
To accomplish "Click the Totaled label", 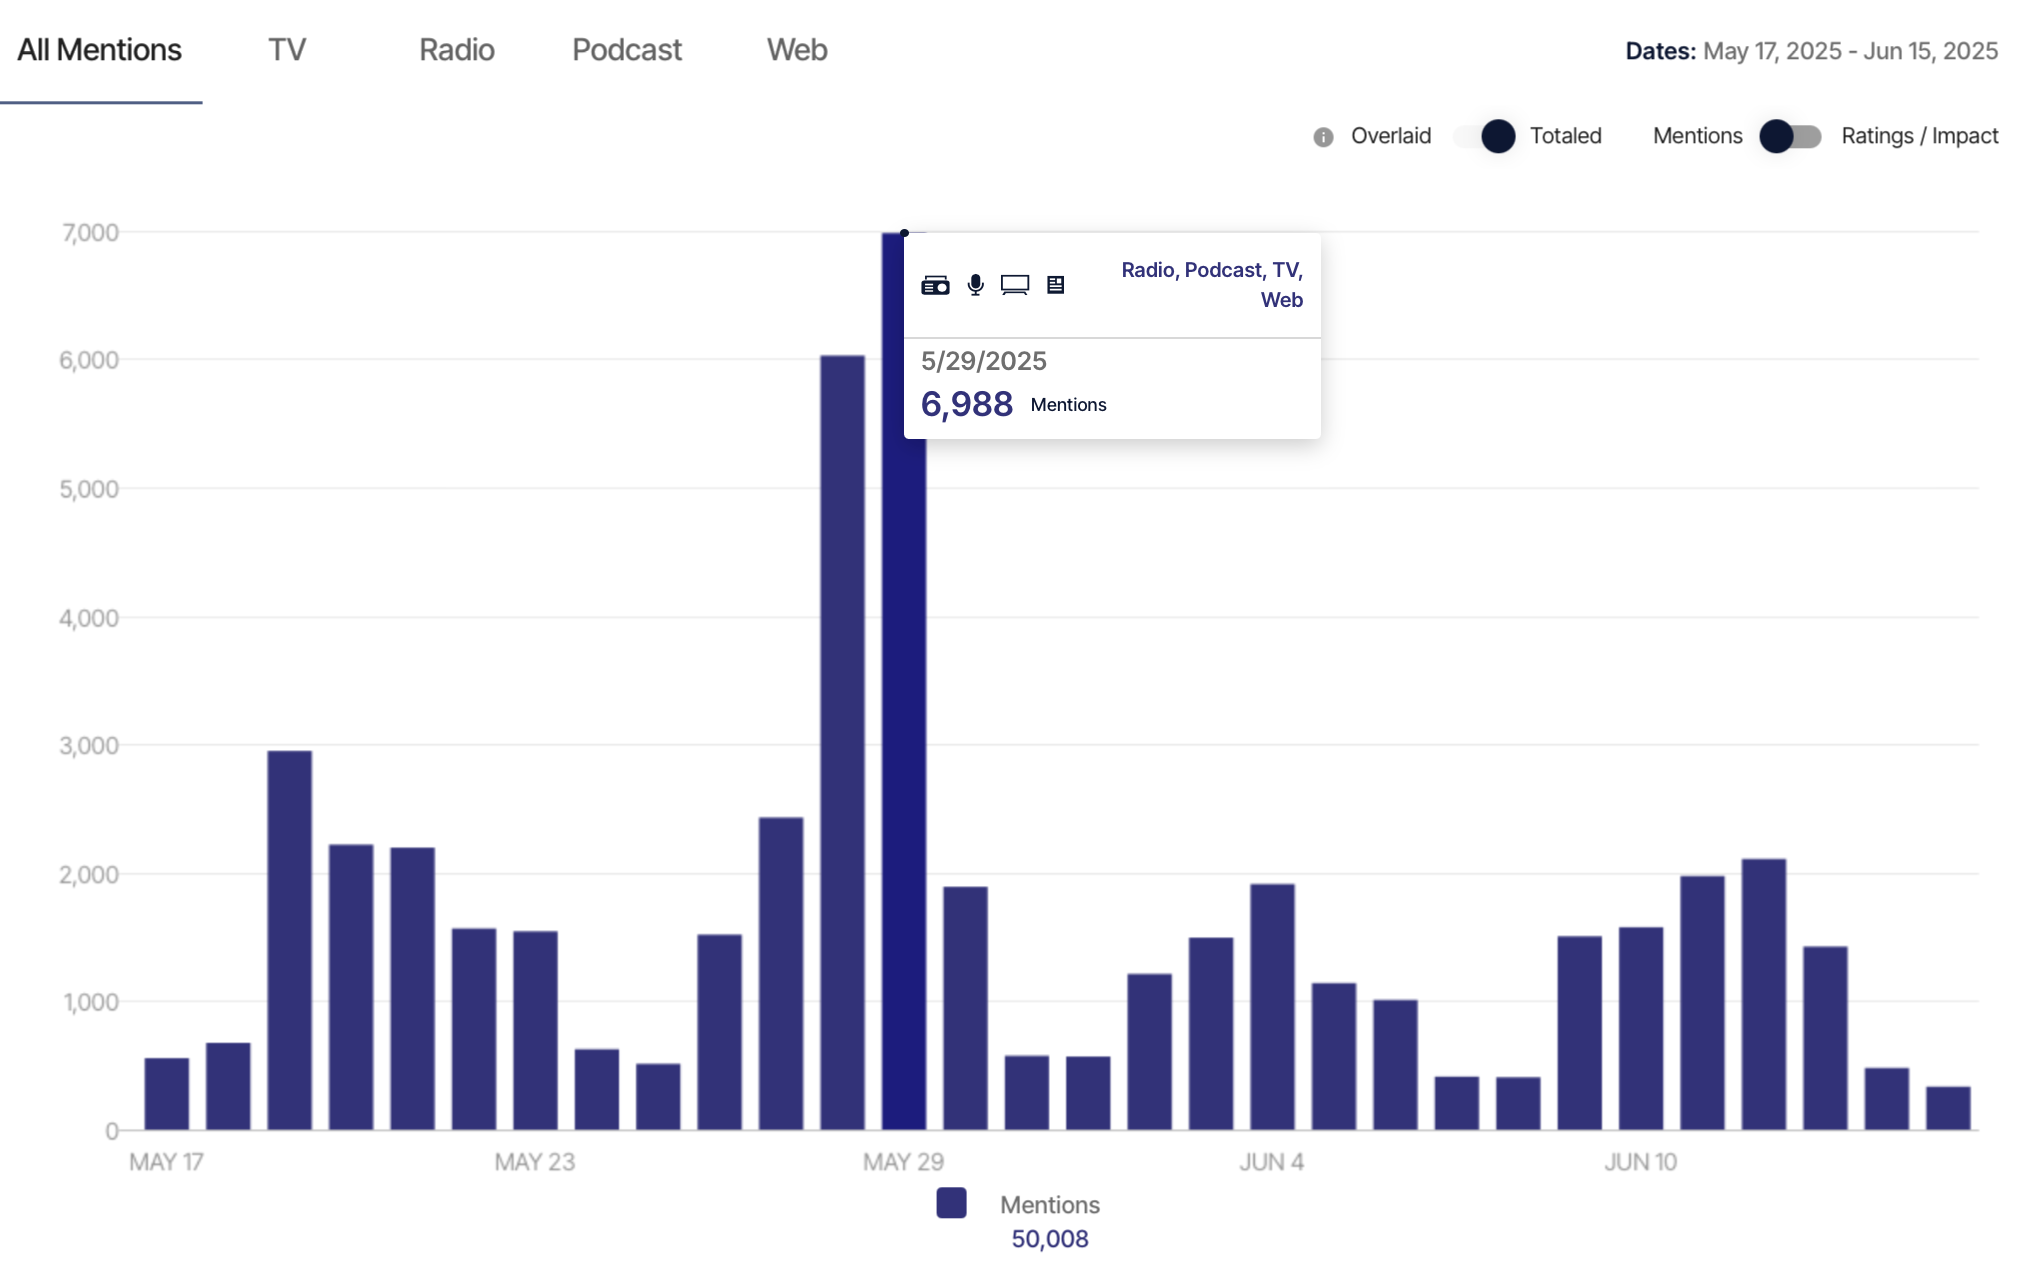I will pos(1565,136).
